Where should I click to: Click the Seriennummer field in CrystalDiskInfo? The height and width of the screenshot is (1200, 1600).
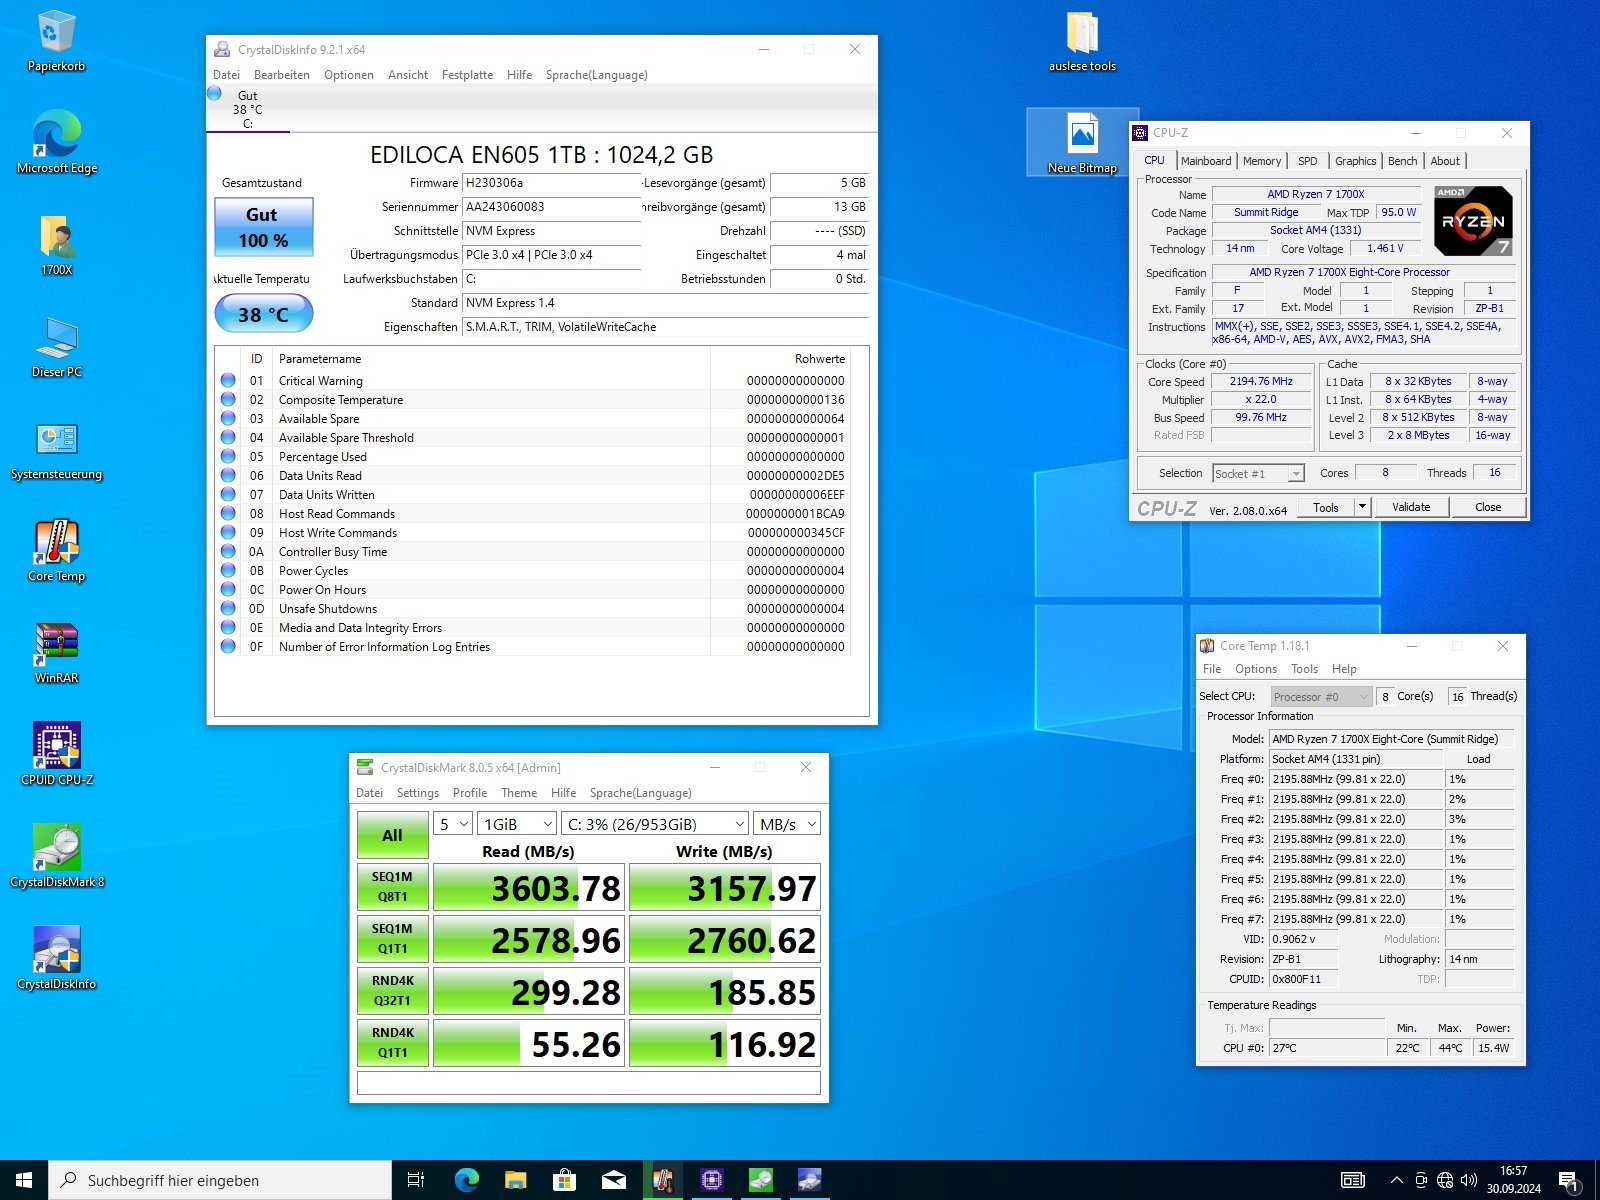(x=551, y=207)
